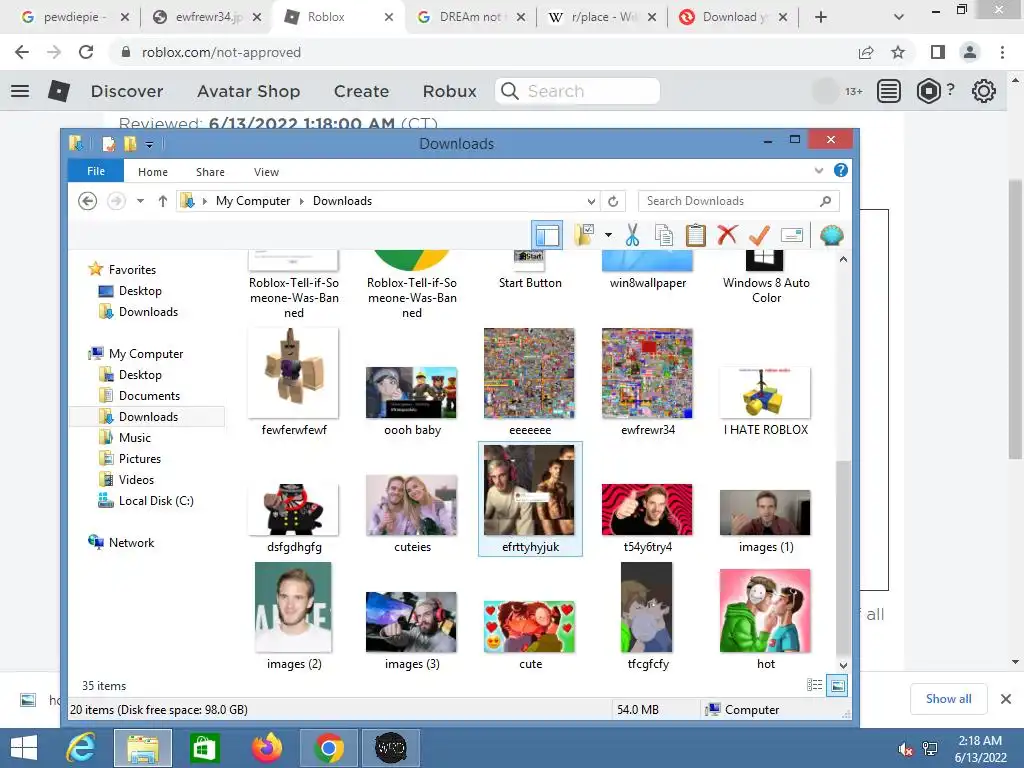Switch to details view icon
1024x768 pixels.
[x=814, y=684]
